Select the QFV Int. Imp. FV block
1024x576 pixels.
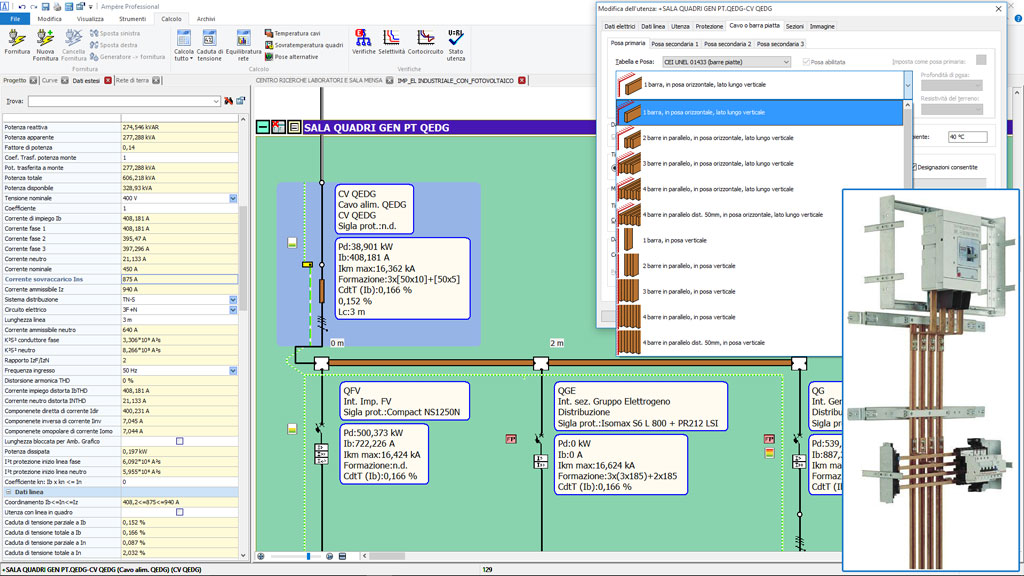406,402
